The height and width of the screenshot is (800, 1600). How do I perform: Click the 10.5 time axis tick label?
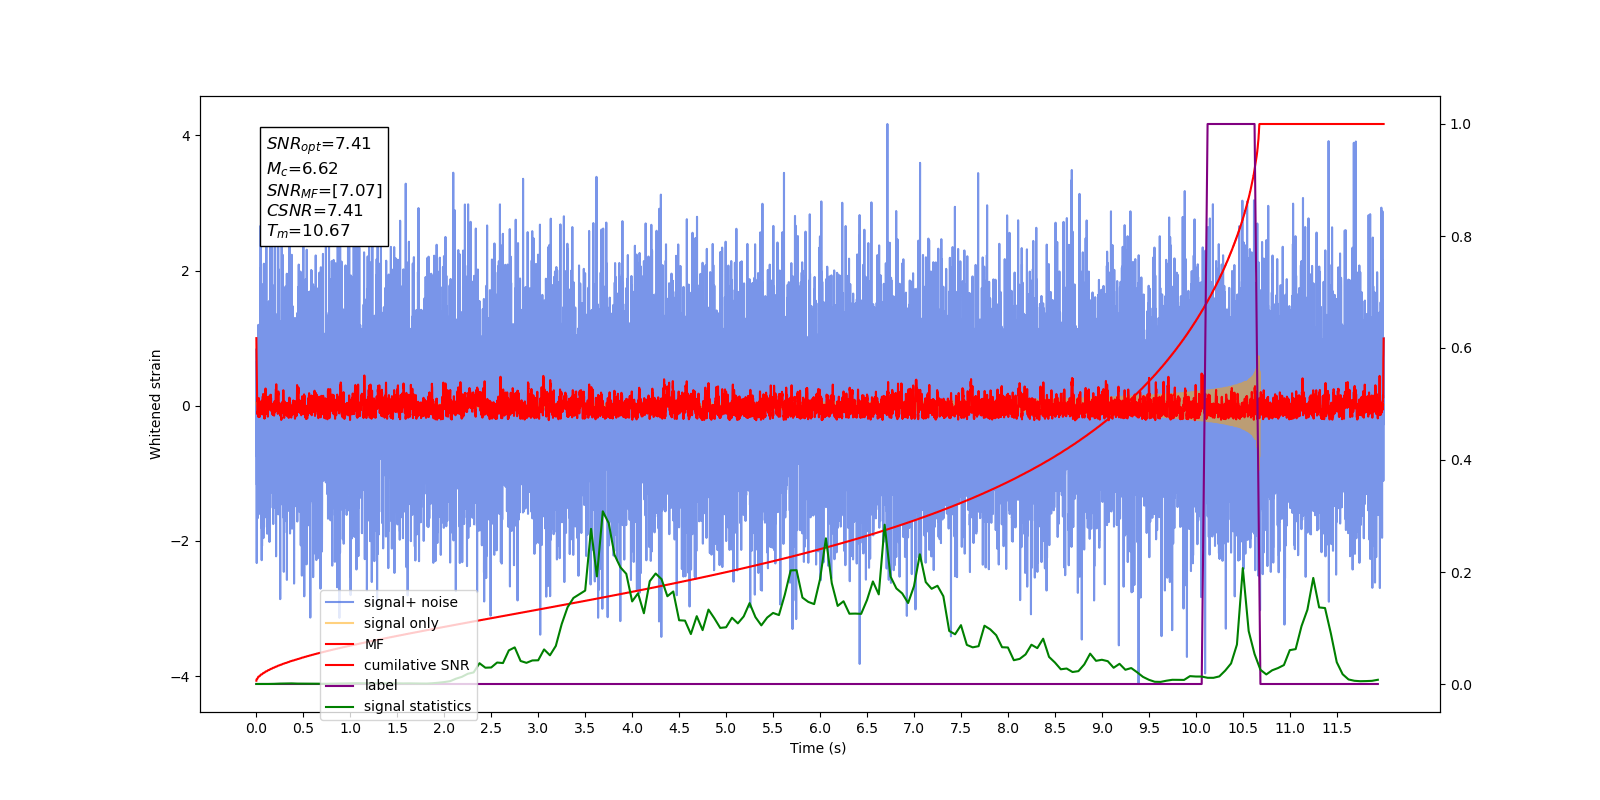coord(1243,728)
